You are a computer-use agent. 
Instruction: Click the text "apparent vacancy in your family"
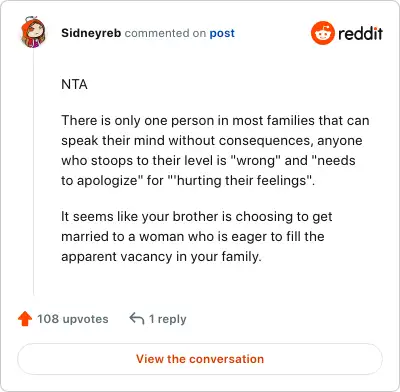[160, 257]
